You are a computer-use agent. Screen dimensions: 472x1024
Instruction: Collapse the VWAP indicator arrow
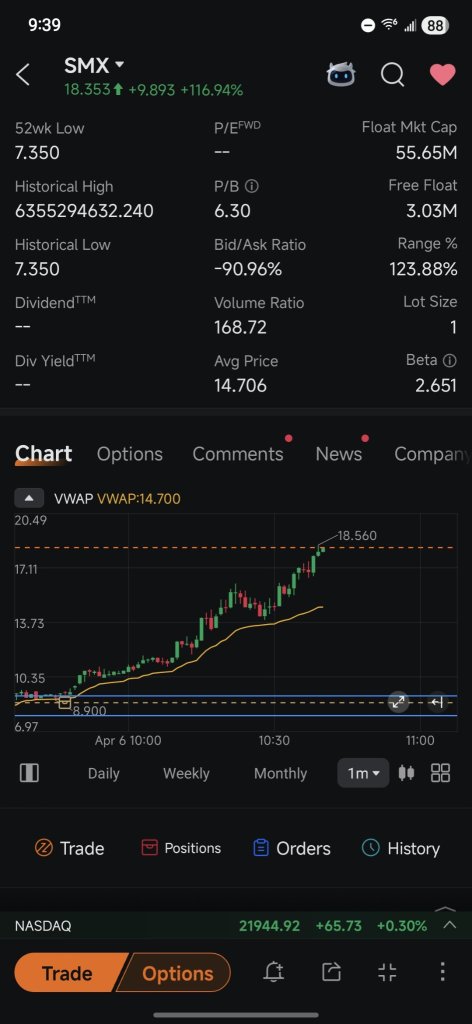(29, 498)
